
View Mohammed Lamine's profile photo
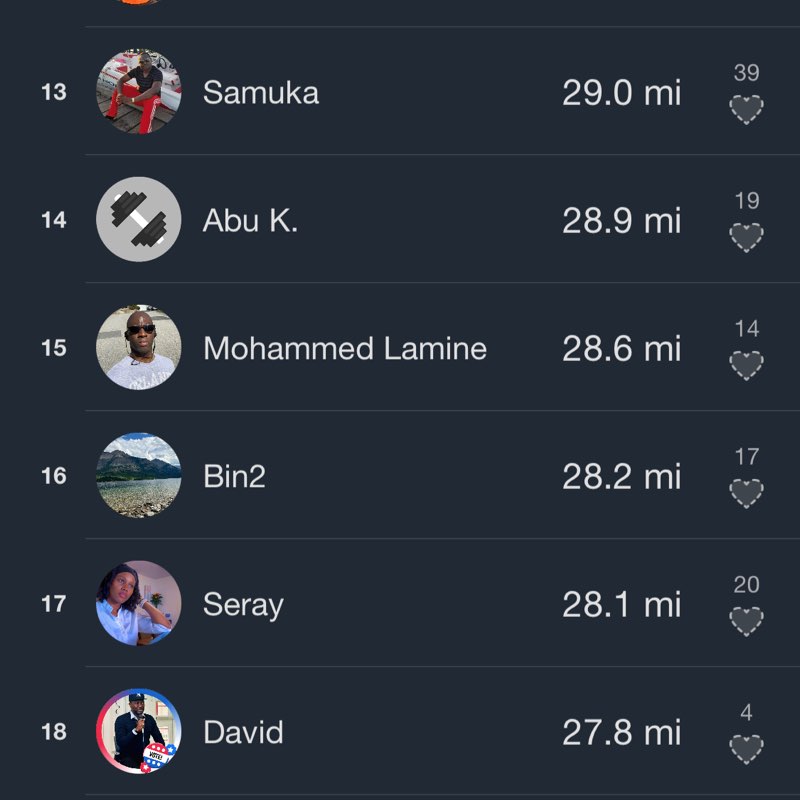click(139, 348)
